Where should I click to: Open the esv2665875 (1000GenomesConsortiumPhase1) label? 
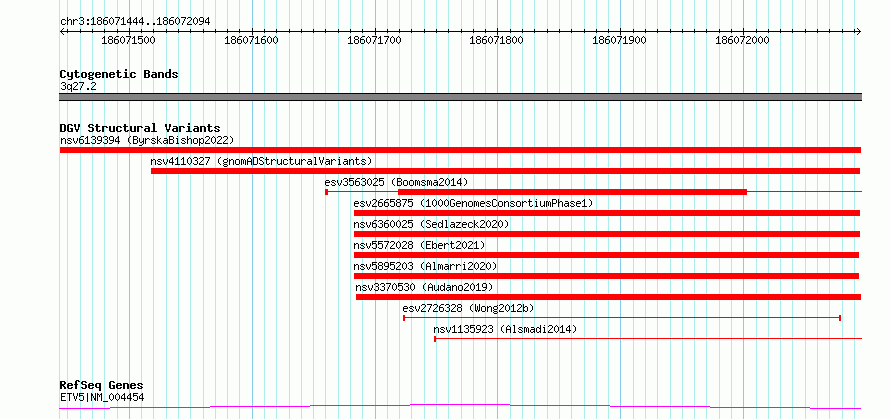coord(473,203)
